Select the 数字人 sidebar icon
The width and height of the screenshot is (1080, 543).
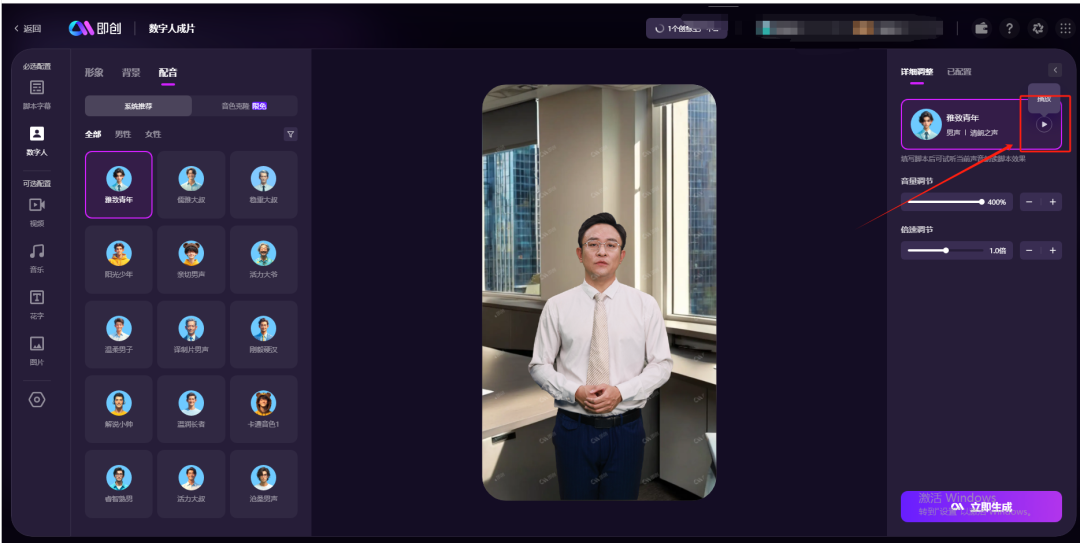pyautogui.click(x=36, y=134)
